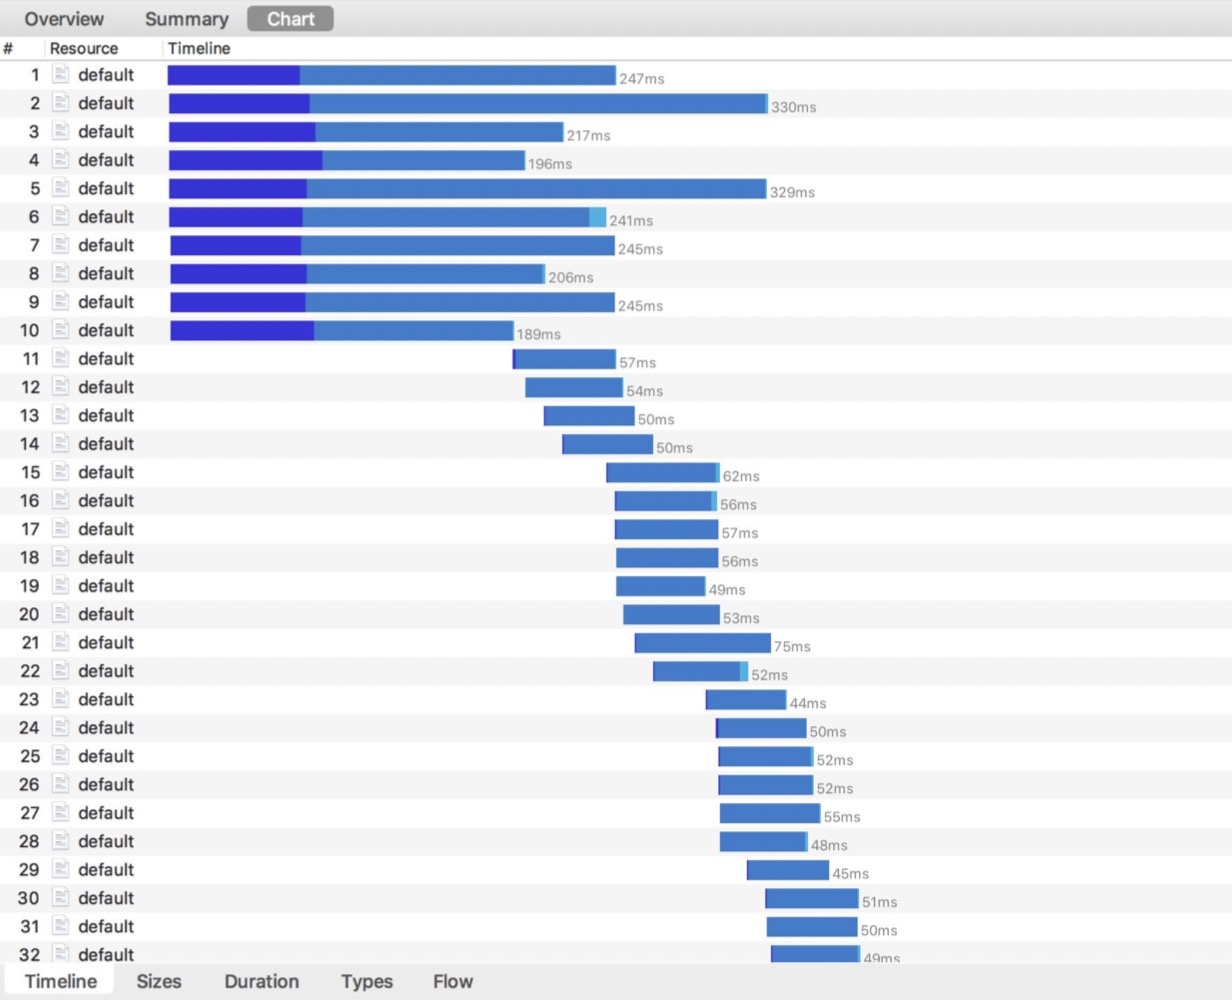
Task: Click the "default" resource name in row 26
Action: coord(106,784)
